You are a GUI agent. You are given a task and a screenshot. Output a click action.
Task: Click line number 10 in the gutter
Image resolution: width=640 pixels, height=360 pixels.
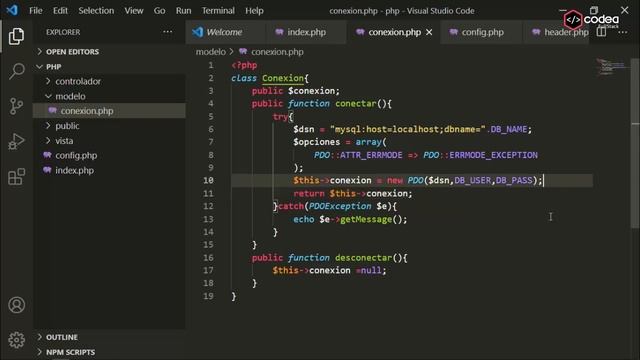(208, 180)
